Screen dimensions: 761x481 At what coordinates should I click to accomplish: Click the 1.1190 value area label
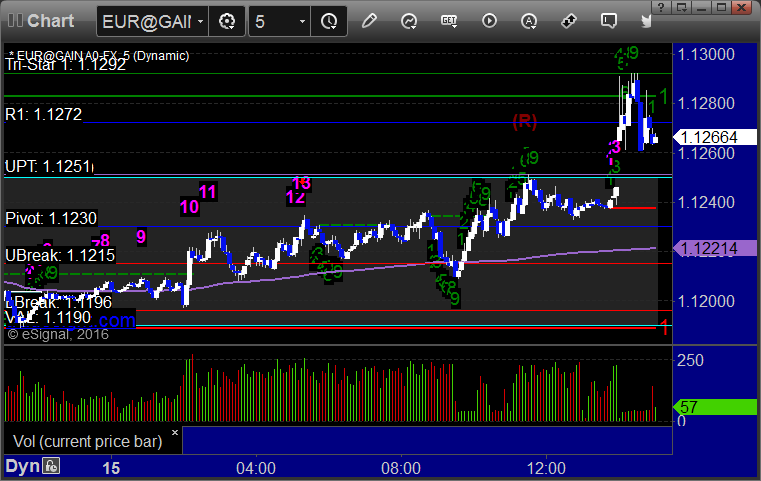[48, 318]
